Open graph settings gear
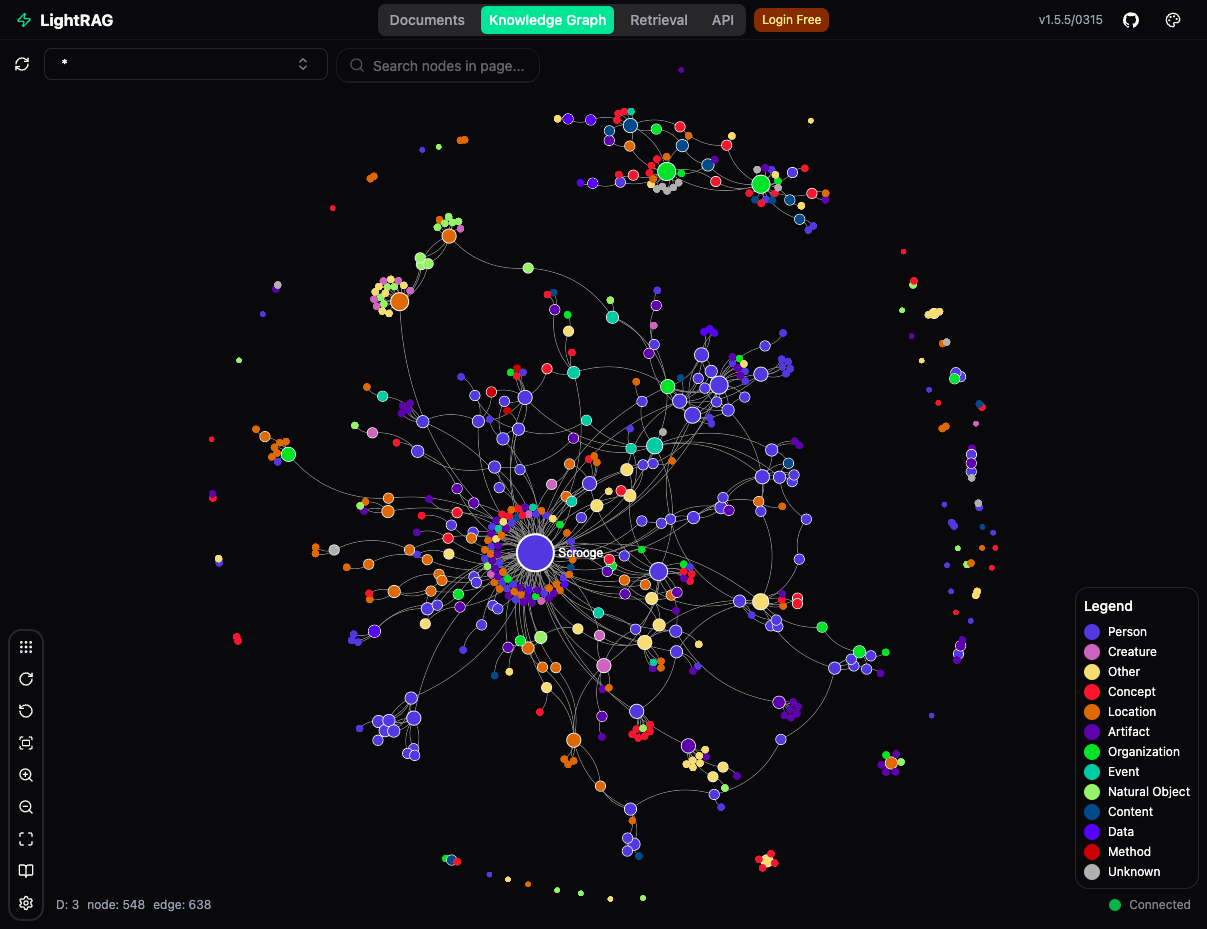Viewport: 1207px width, 929px height. point(26,903)
